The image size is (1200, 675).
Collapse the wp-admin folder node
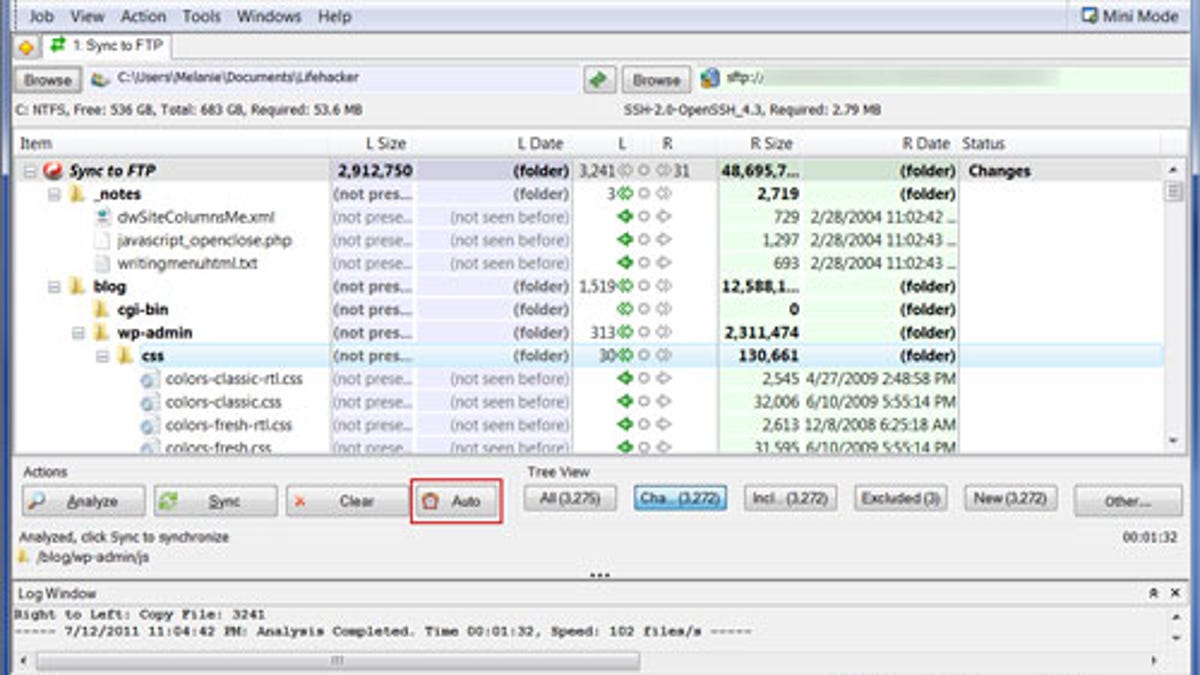[78, 332]
